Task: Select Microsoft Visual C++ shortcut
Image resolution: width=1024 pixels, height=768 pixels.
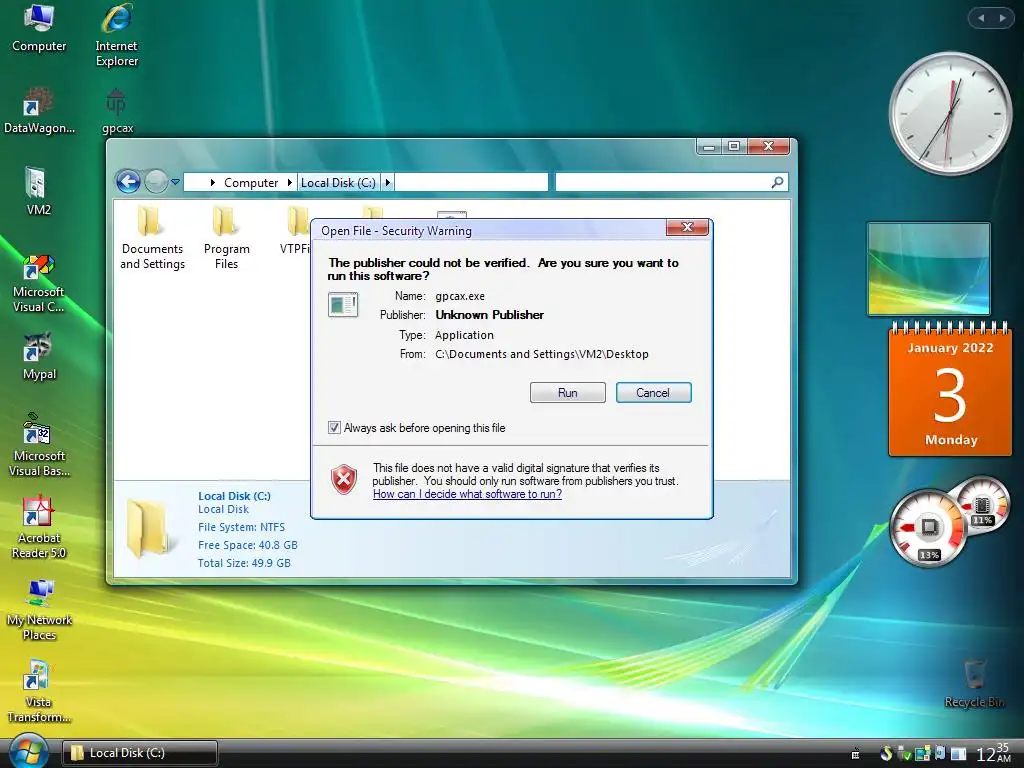Action: [39, 283]
